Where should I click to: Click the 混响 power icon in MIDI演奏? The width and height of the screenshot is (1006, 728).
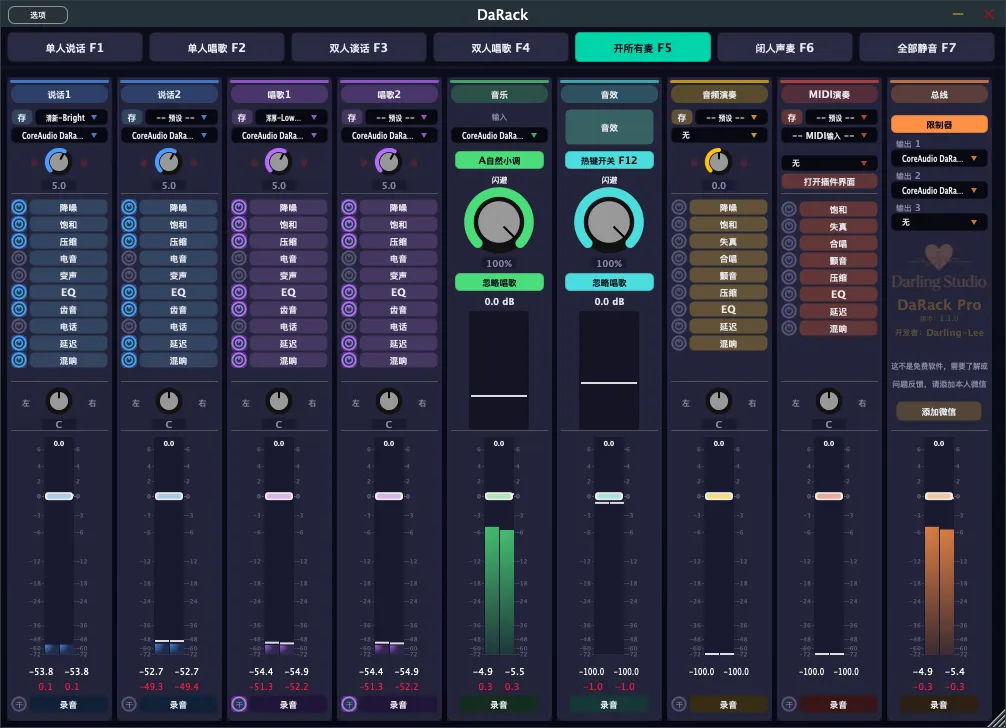(789, 328)
